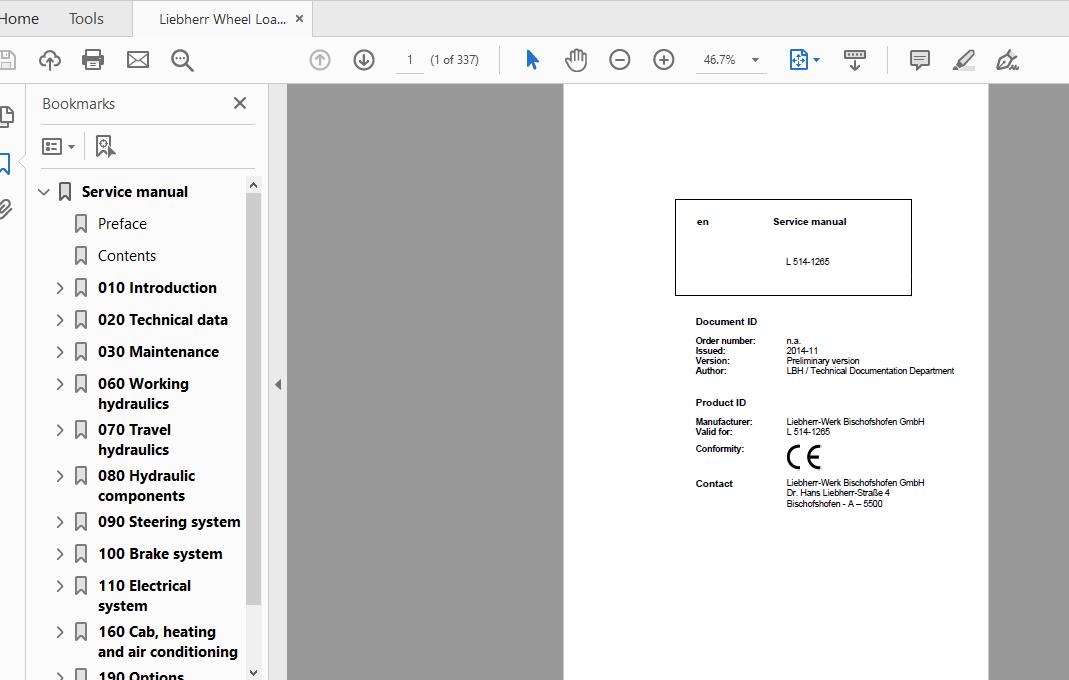
Task: Click the bookmarks vertical scrollbar thumb
Action: coord(254,399)
